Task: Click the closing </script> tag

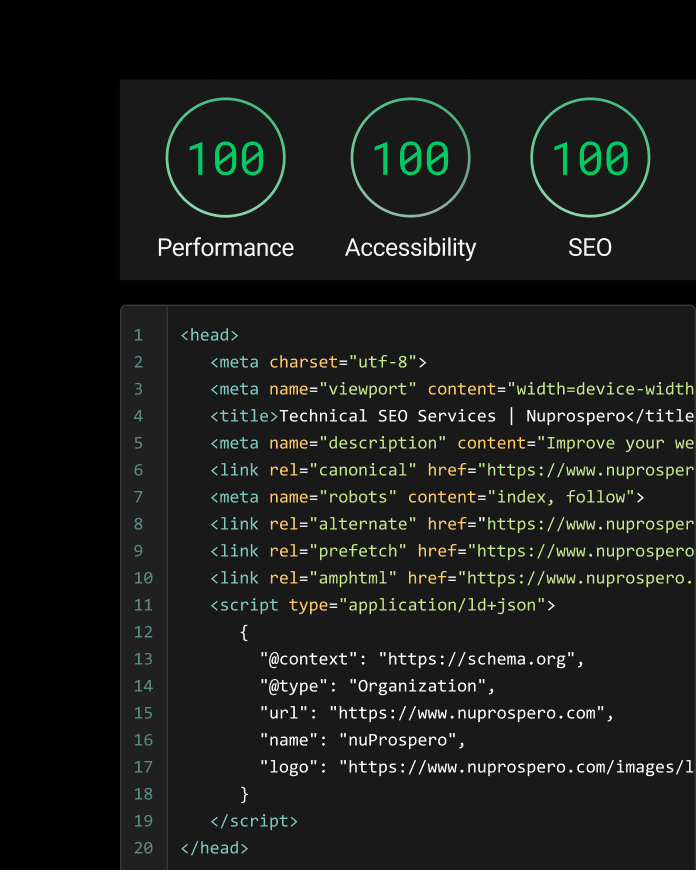Action: tap(254, 821)
